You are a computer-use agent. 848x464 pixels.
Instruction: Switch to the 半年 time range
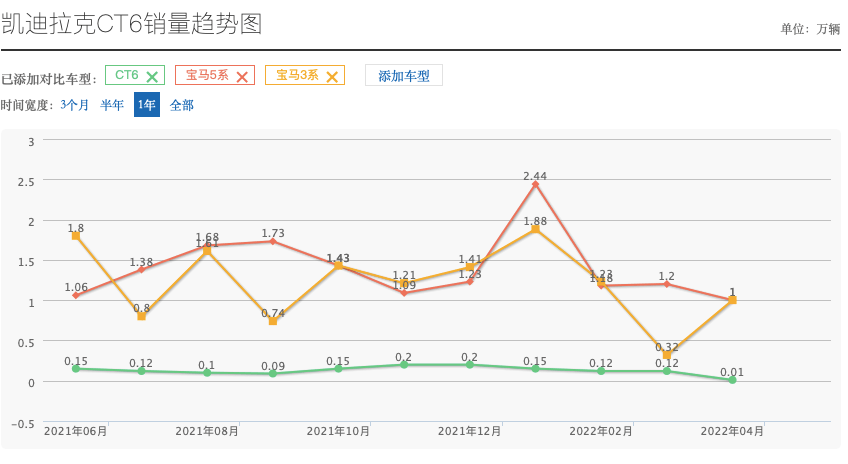pos(112,105)
